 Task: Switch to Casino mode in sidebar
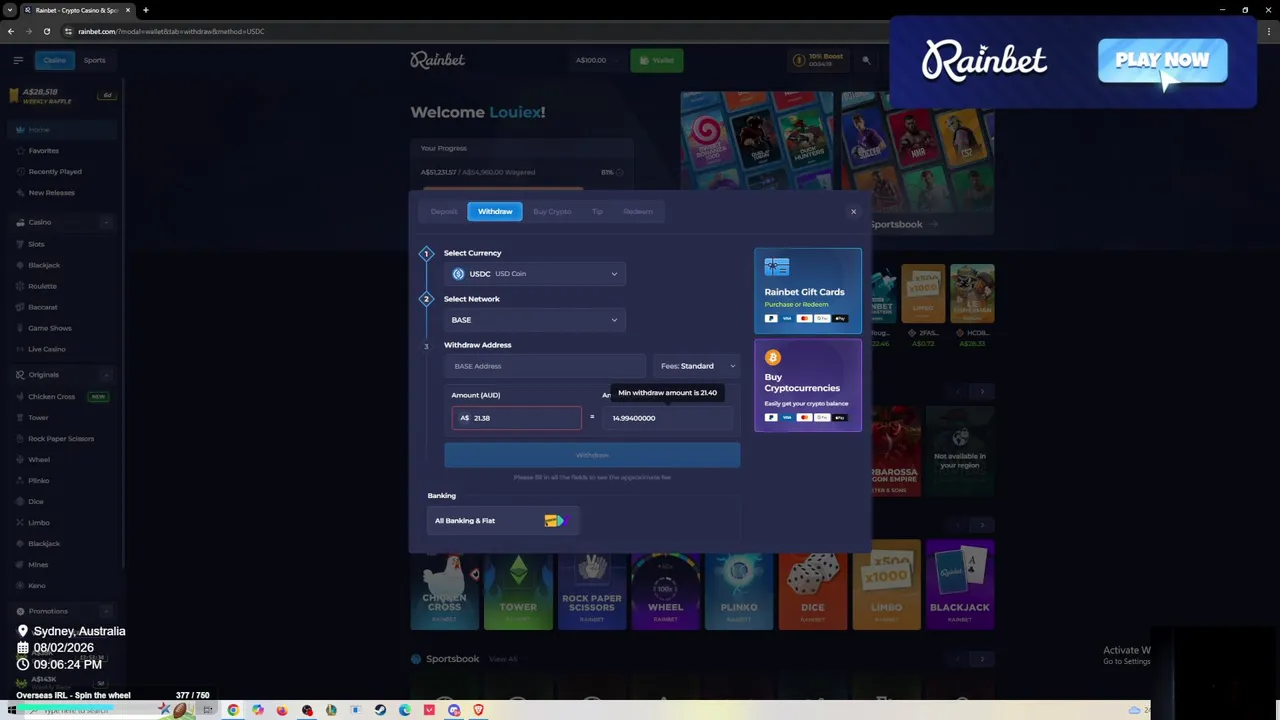click(x=54, y=60)
